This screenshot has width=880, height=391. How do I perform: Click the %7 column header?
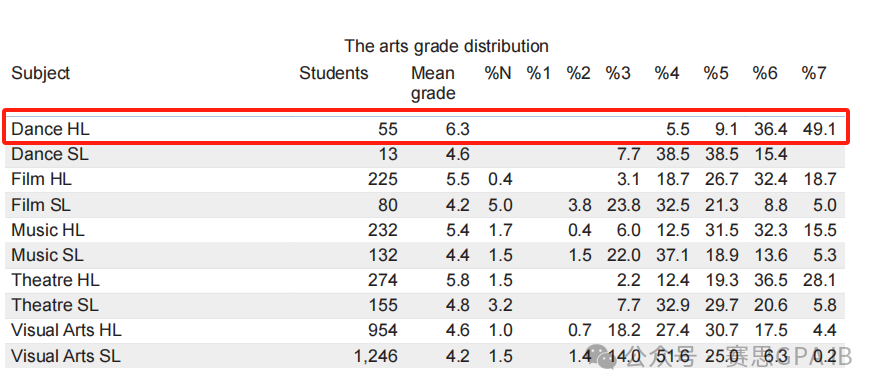[x=813, y=73]
